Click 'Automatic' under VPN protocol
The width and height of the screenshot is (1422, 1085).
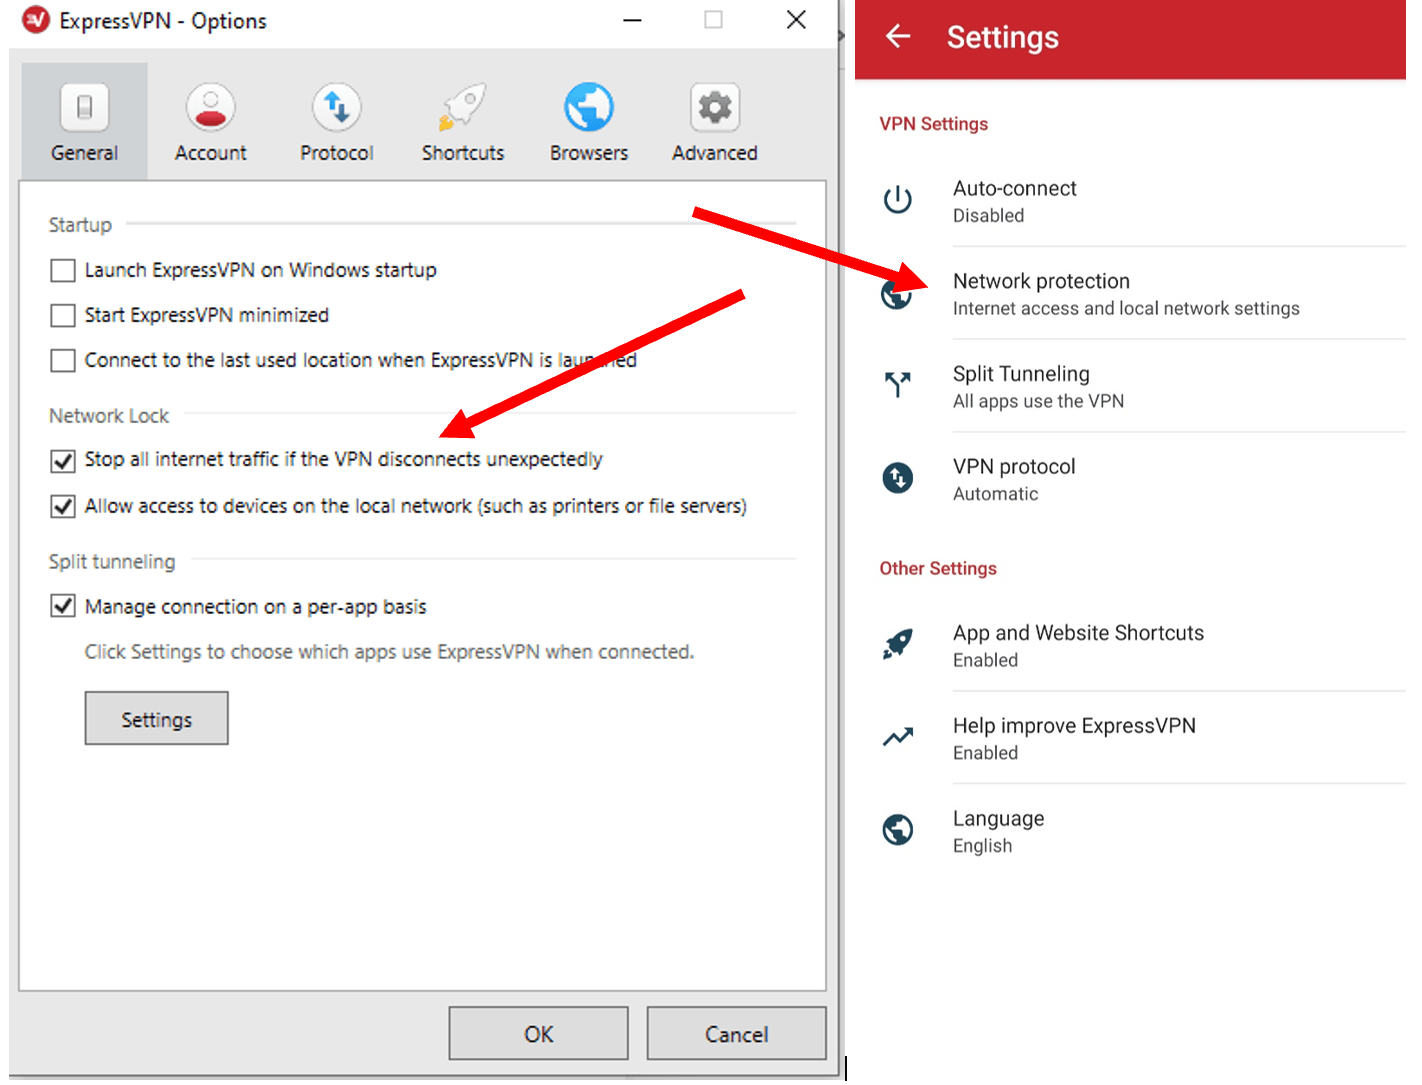pyautogui.click(x=995, y=494)
